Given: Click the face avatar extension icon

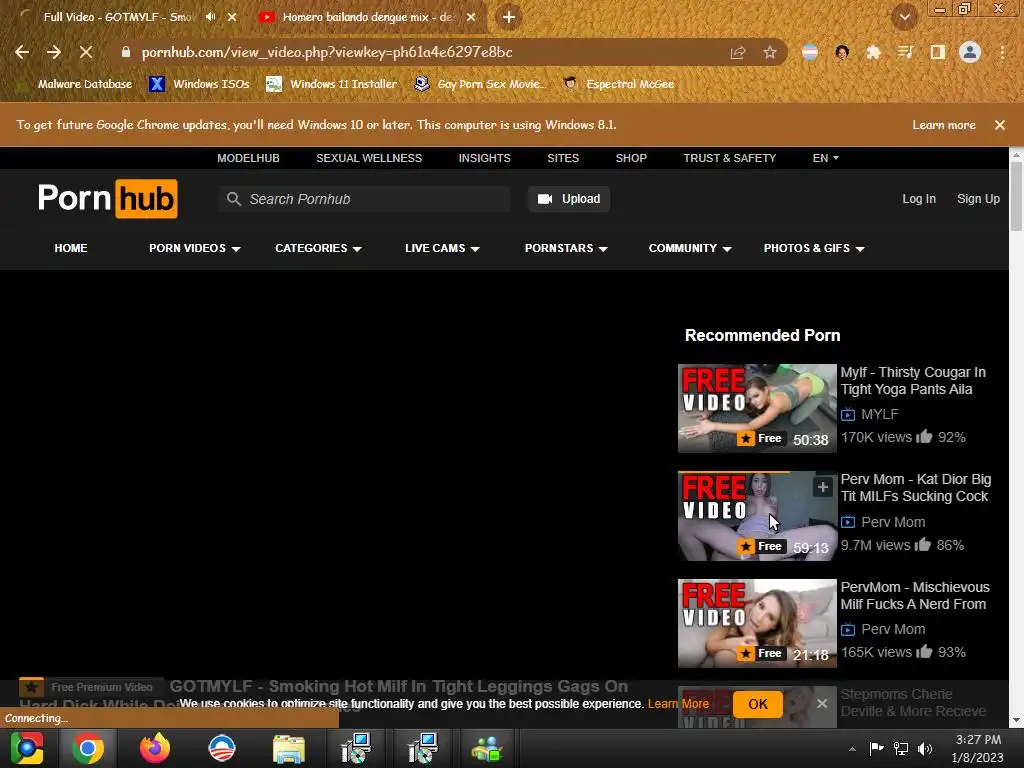Looking at the screenshot, I should point(842,52).
